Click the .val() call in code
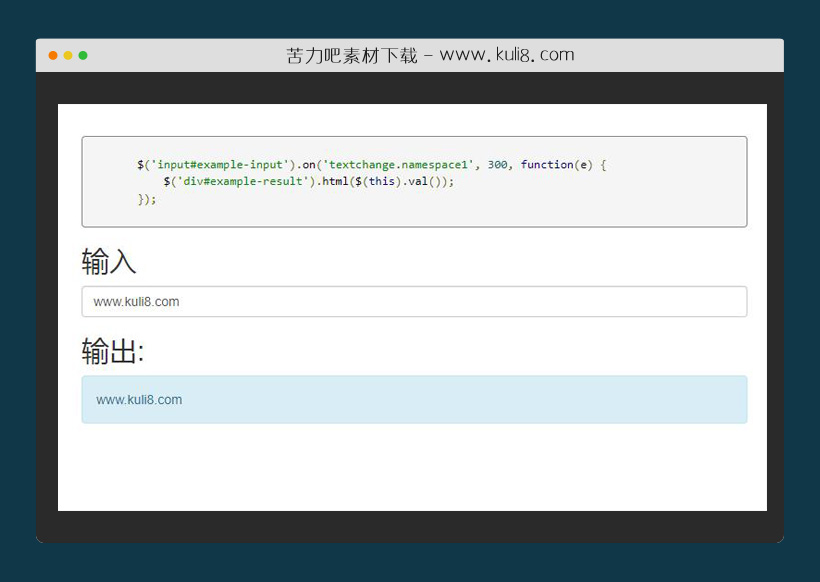 coord(420,182)
